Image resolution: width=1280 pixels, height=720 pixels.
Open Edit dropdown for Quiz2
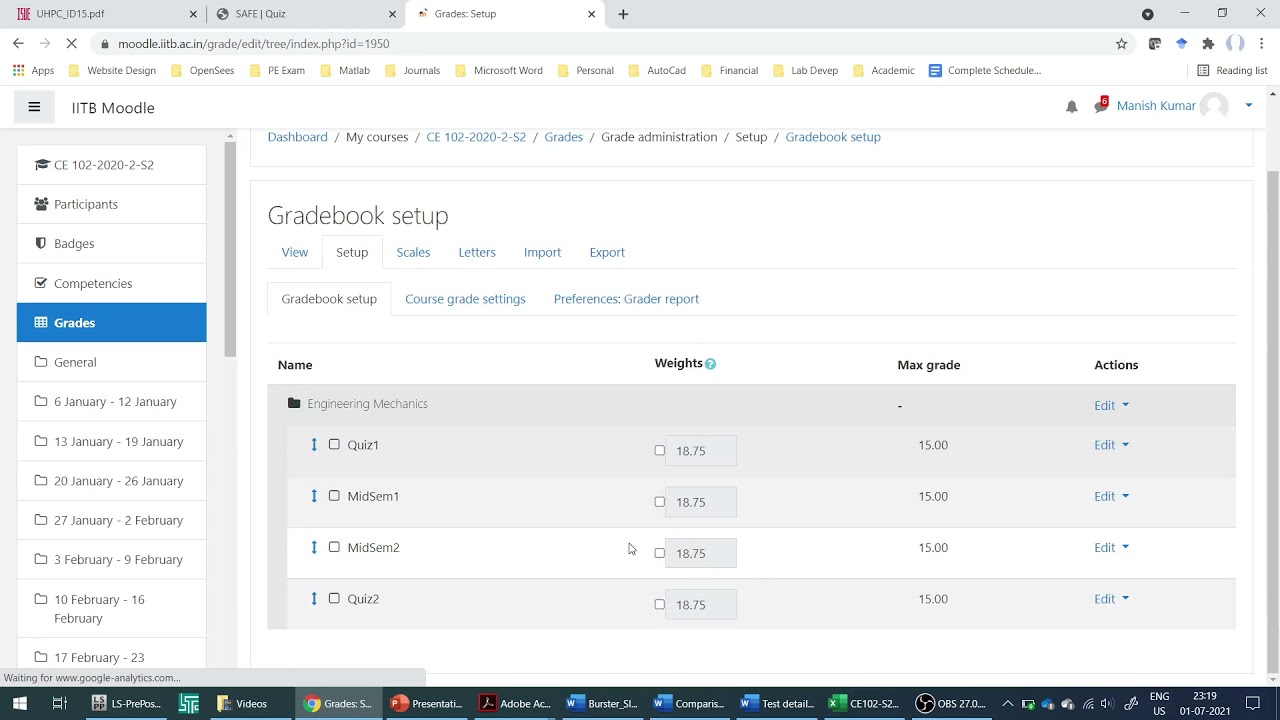[x=1111, y=598]
